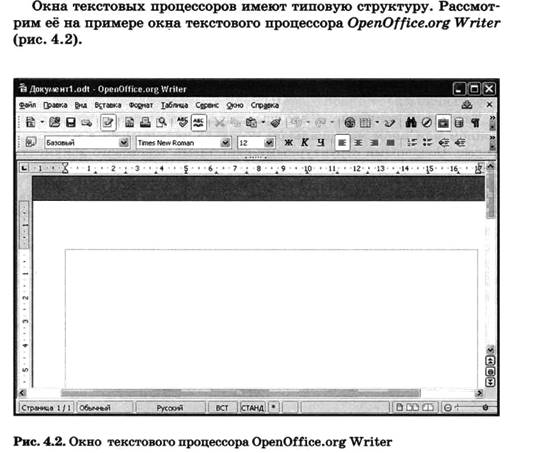The height and width of the screenshot is (453, 542).
Task: Open the Формат menu
Action: click(x=141, y=105)
